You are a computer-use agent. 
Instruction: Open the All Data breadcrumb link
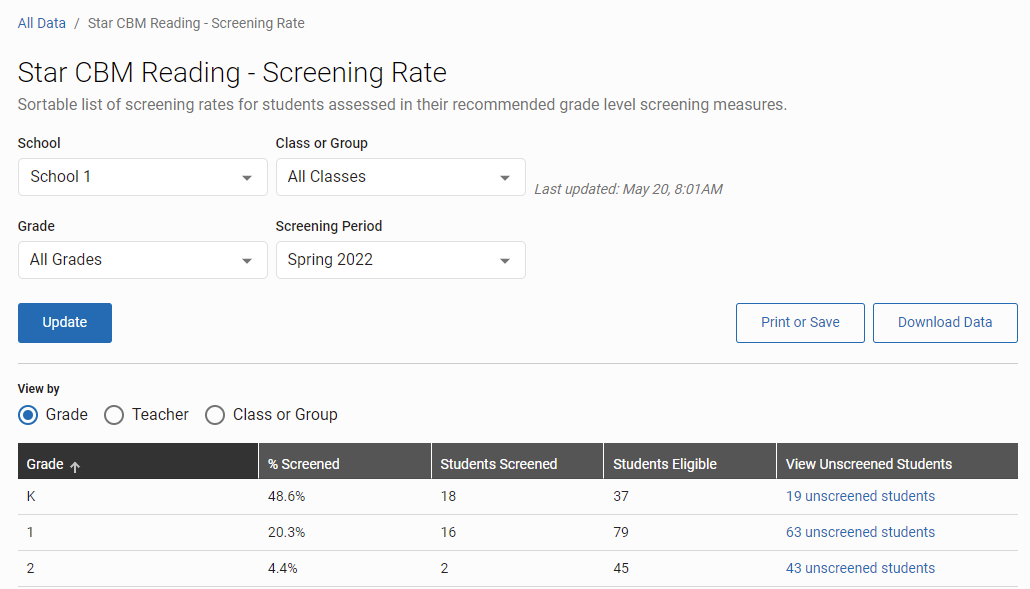(41, 23)
